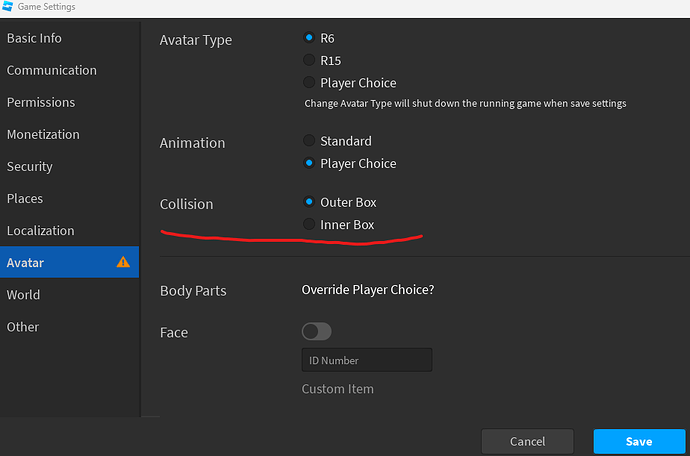Choose Player Choice animation option

(x=309, y=163)
